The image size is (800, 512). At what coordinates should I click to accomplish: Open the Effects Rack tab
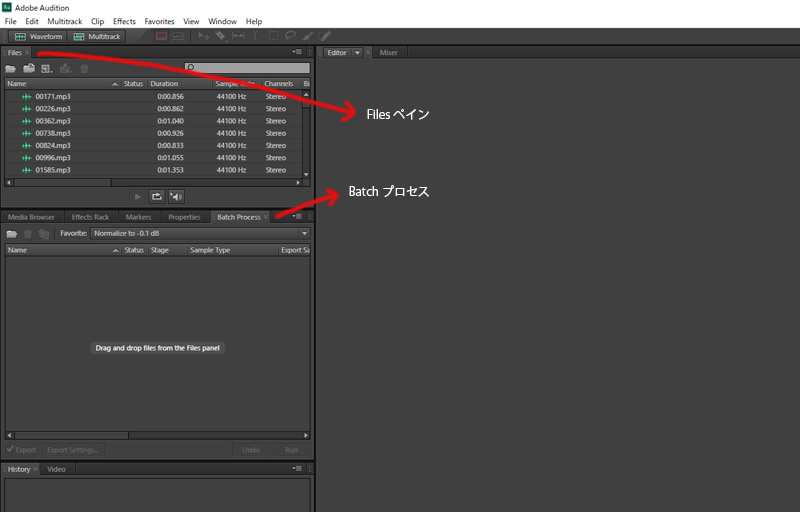point(90,217)
